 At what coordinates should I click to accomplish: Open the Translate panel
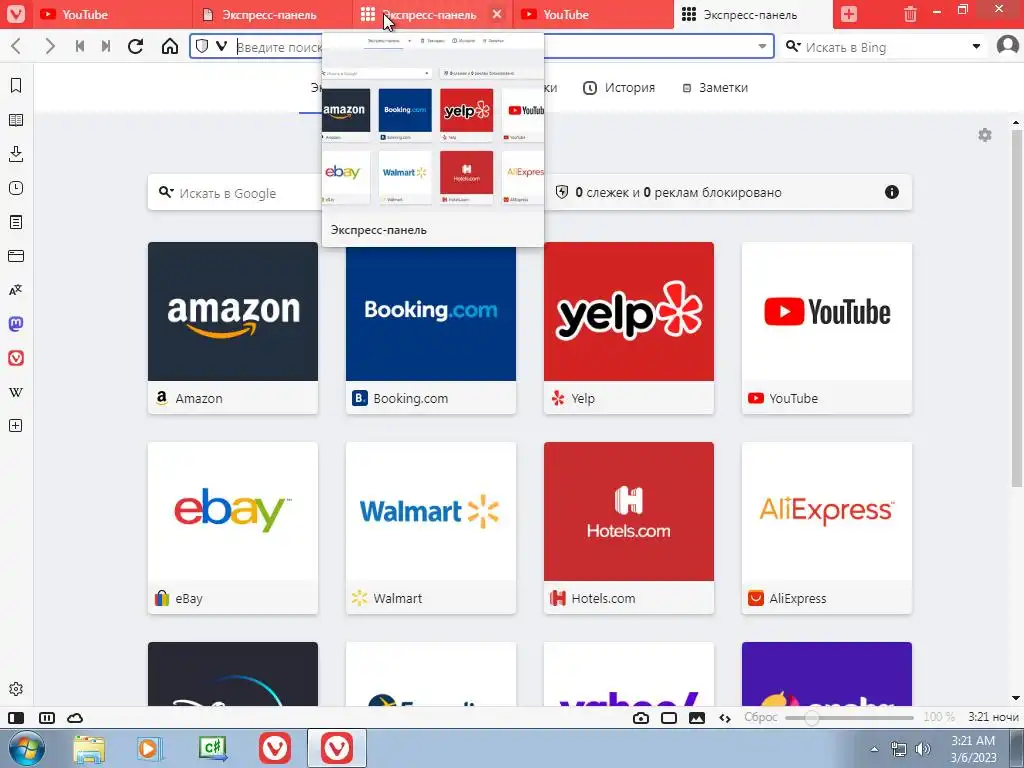[x=16, y=290]
